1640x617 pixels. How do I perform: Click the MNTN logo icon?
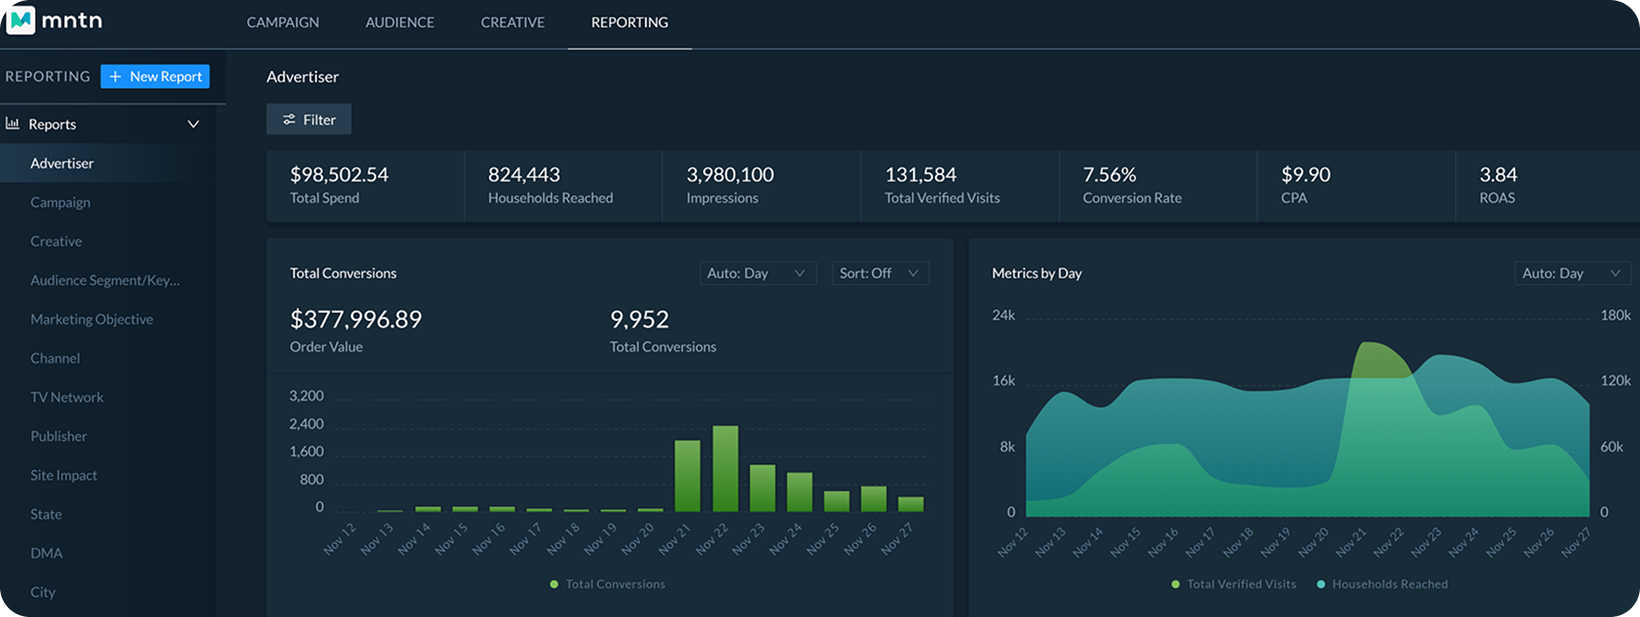(20, 20)
